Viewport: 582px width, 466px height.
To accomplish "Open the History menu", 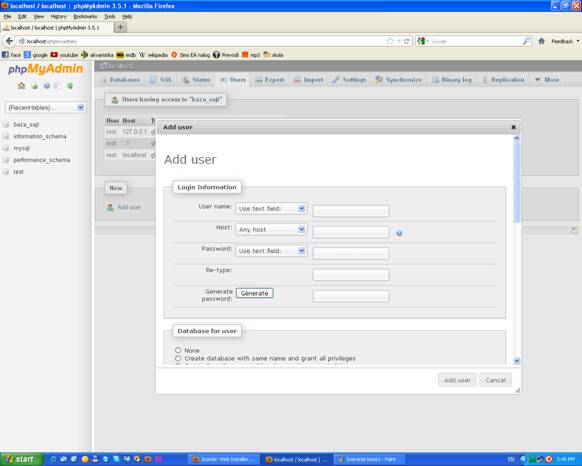I will coord(58,16).
